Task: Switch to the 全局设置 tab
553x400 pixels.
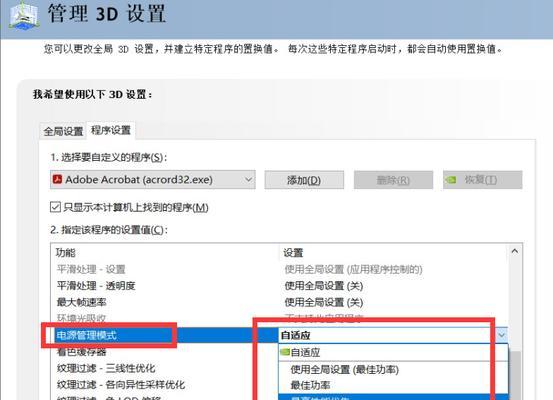Action: pos(63,132)
